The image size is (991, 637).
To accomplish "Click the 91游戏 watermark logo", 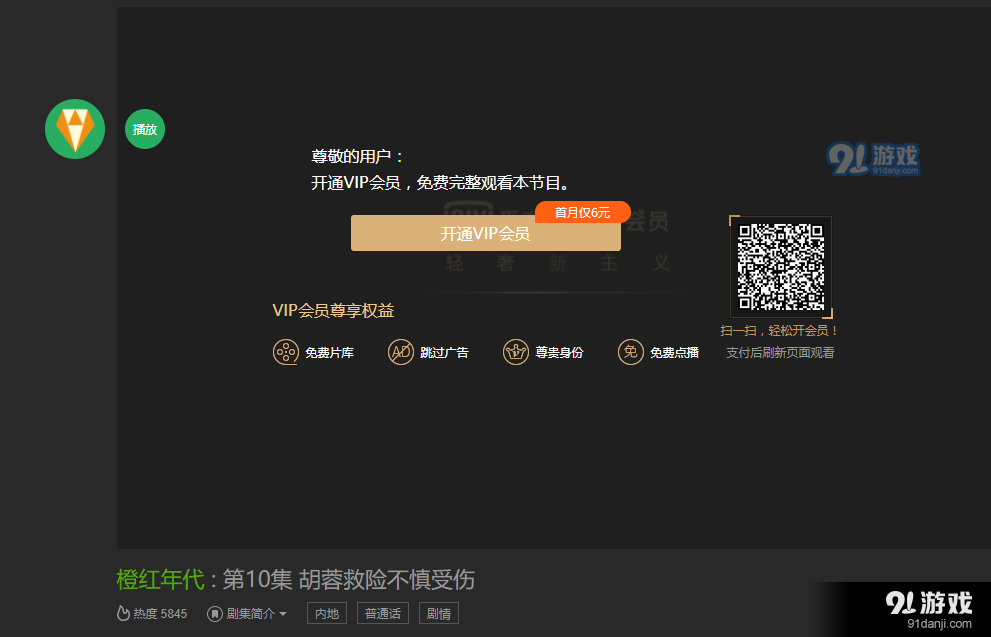I will tap(875, 160).
